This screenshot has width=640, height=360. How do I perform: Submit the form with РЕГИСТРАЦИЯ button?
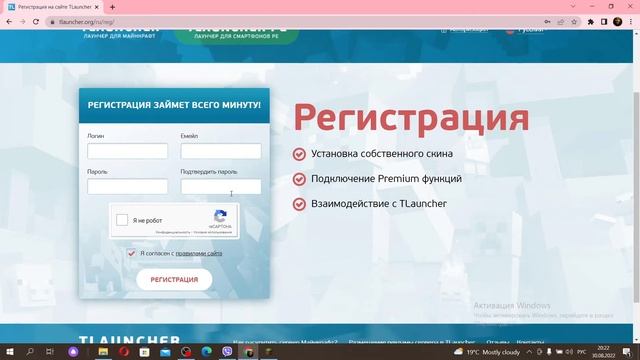(x=174, y=280)
